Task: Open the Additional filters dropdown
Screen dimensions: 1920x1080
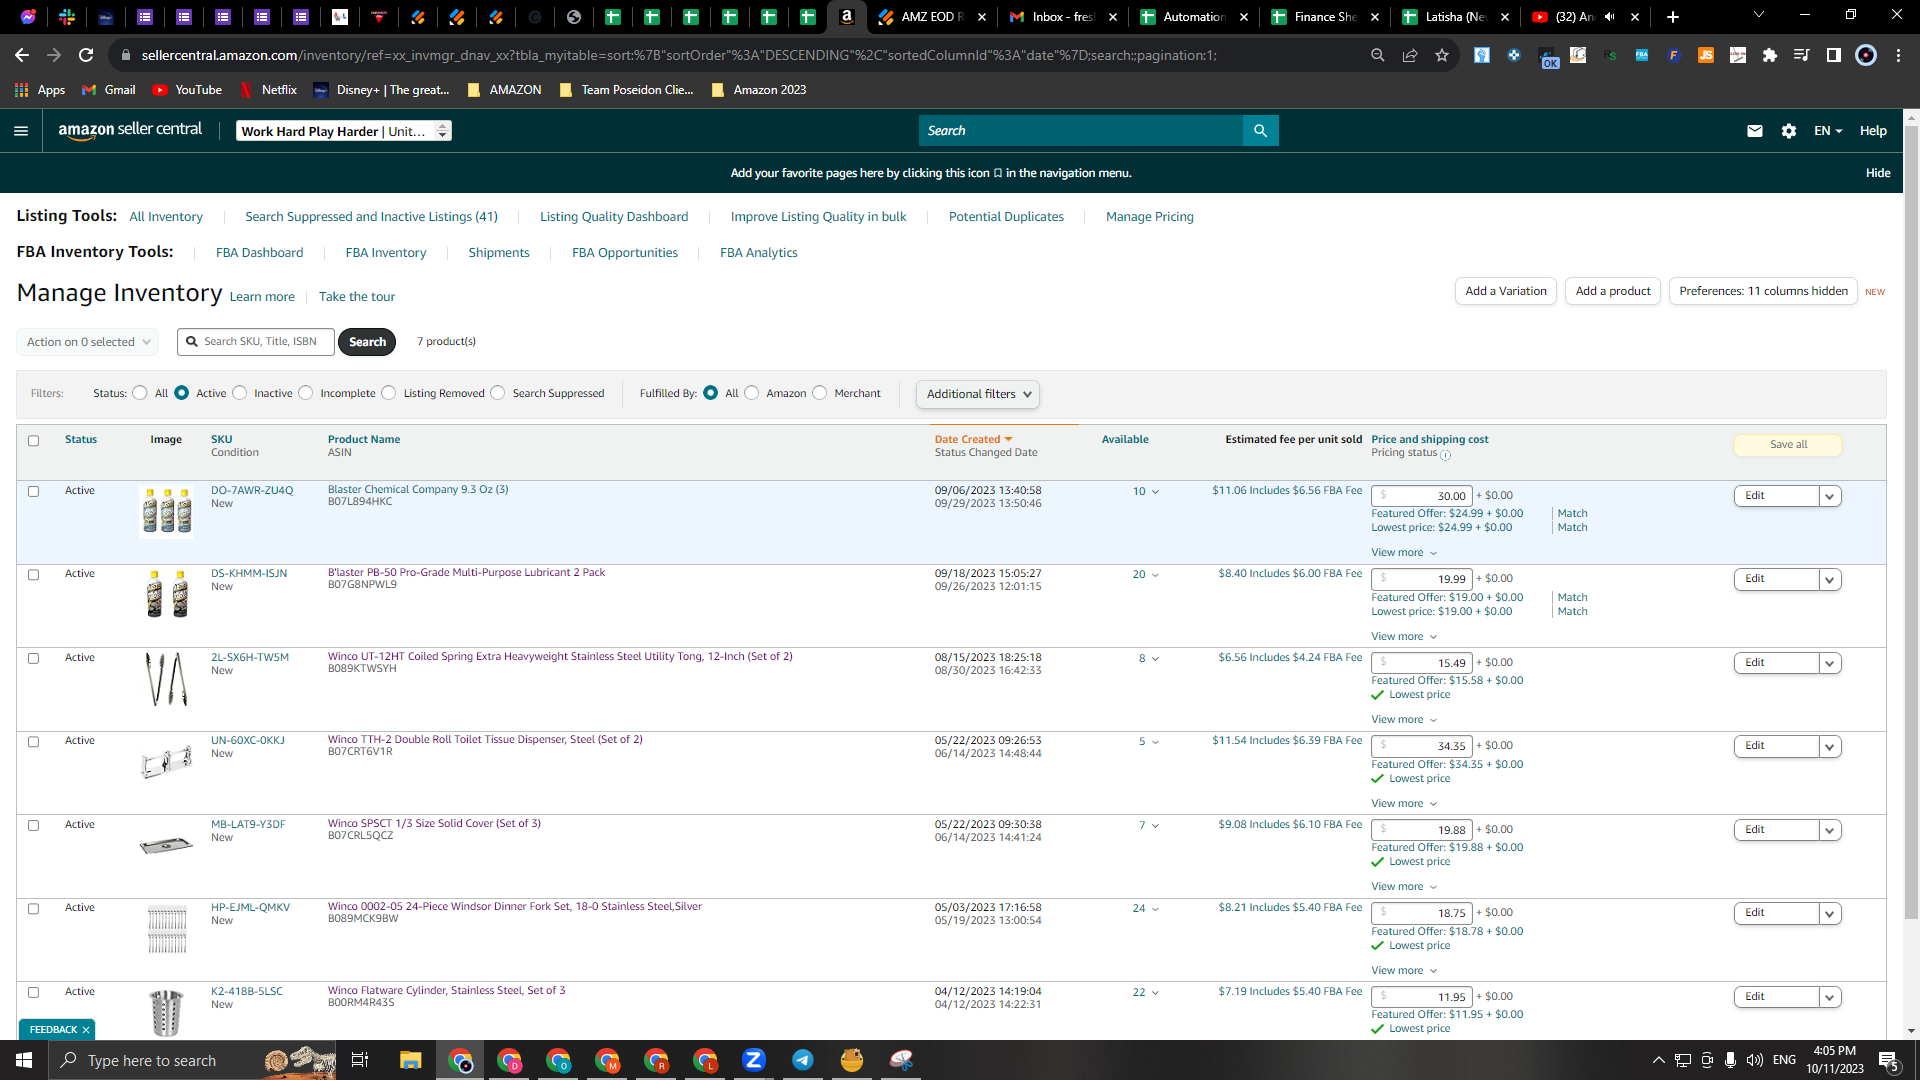Action: [x=978, y=394]
